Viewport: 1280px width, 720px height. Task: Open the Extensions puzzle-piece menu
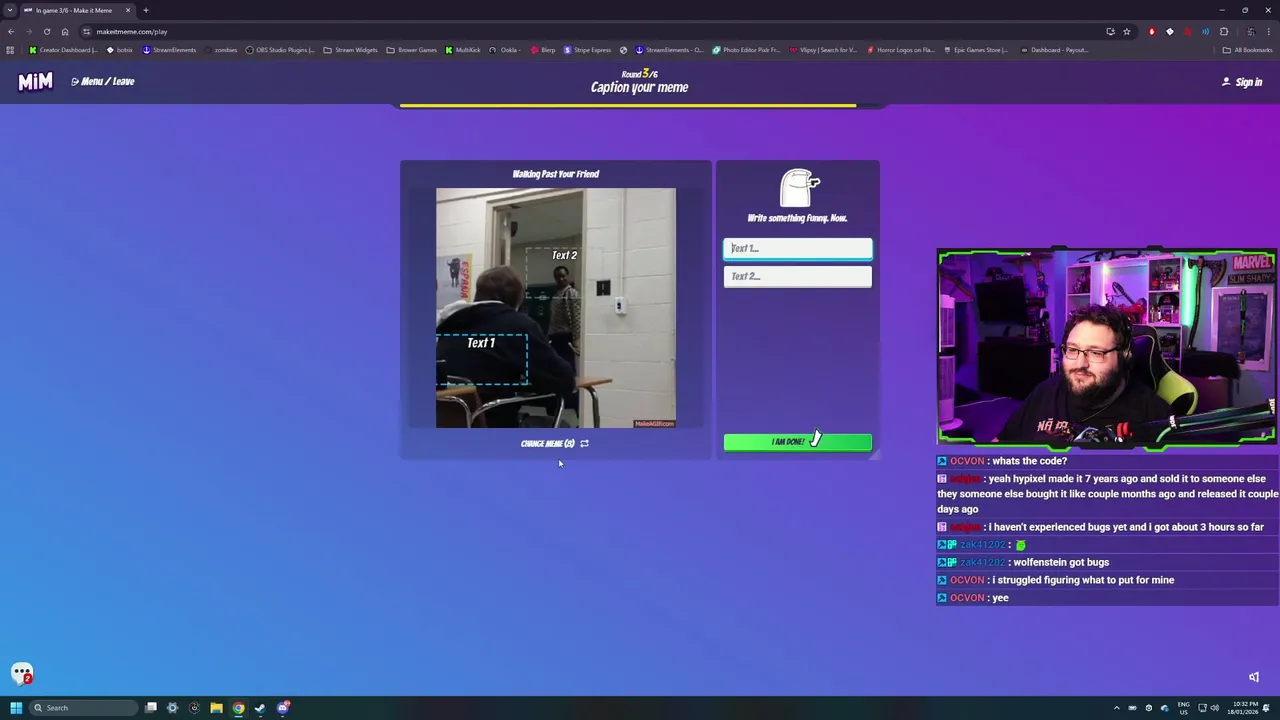pos(1223,31)
